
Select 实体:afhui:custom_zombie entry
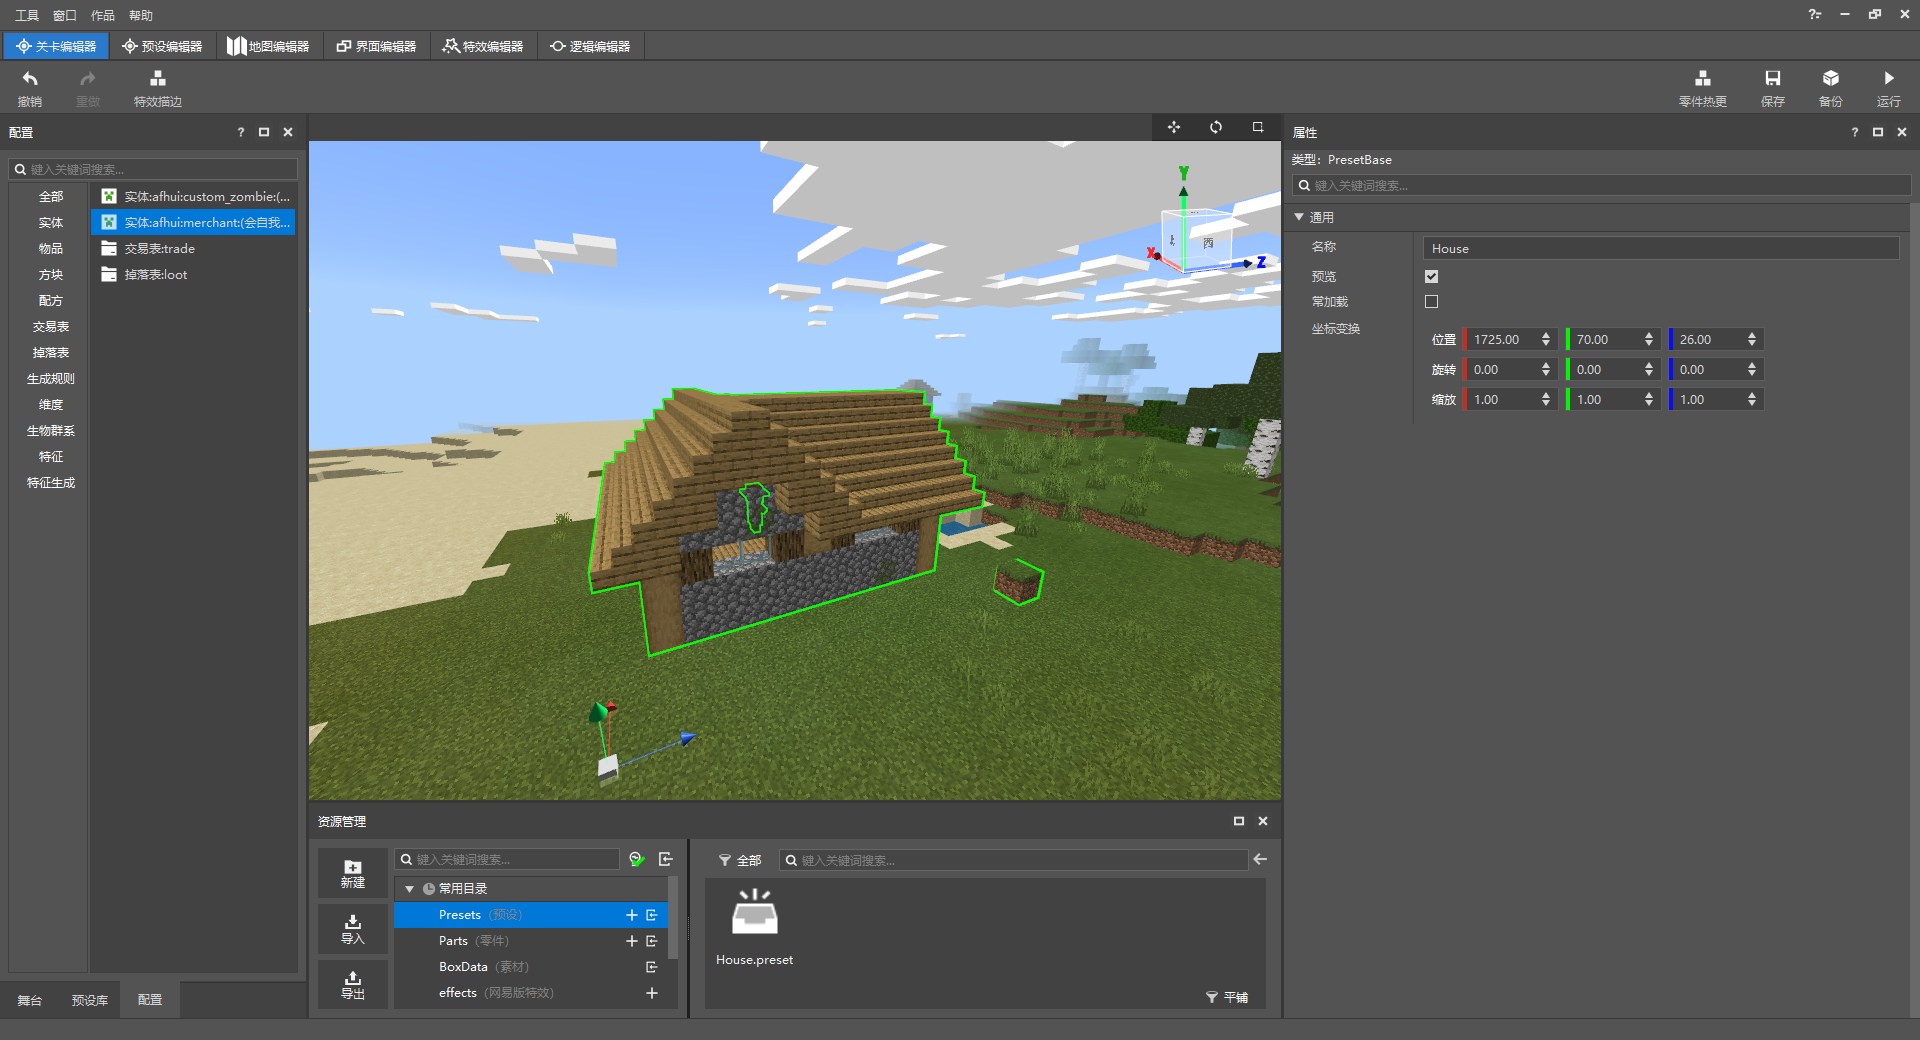(x=195, y=197)
